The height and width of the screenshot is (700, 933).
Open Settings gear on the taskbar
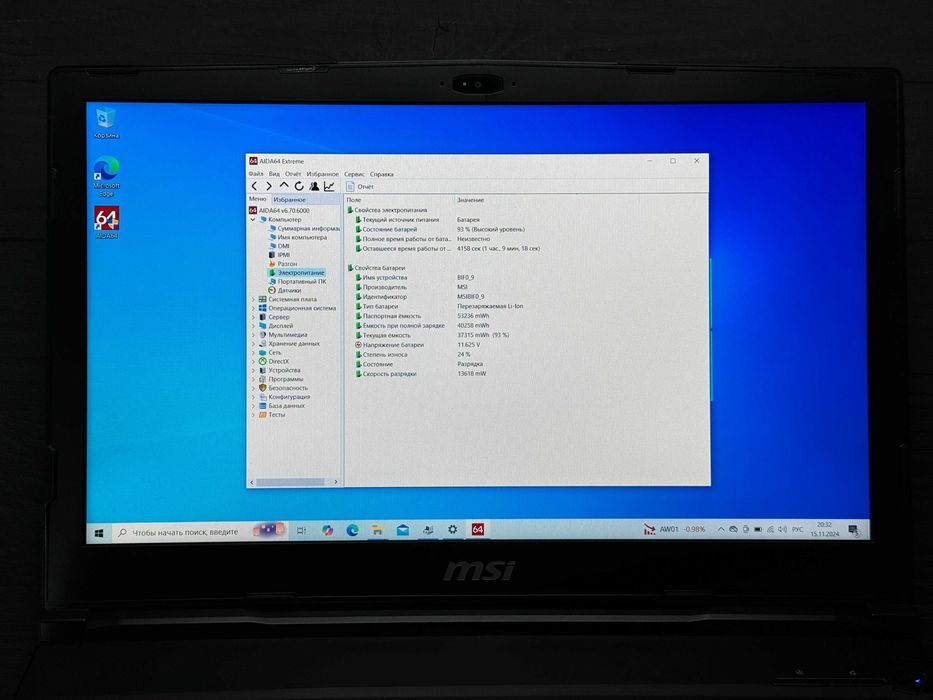pos(453,529)
